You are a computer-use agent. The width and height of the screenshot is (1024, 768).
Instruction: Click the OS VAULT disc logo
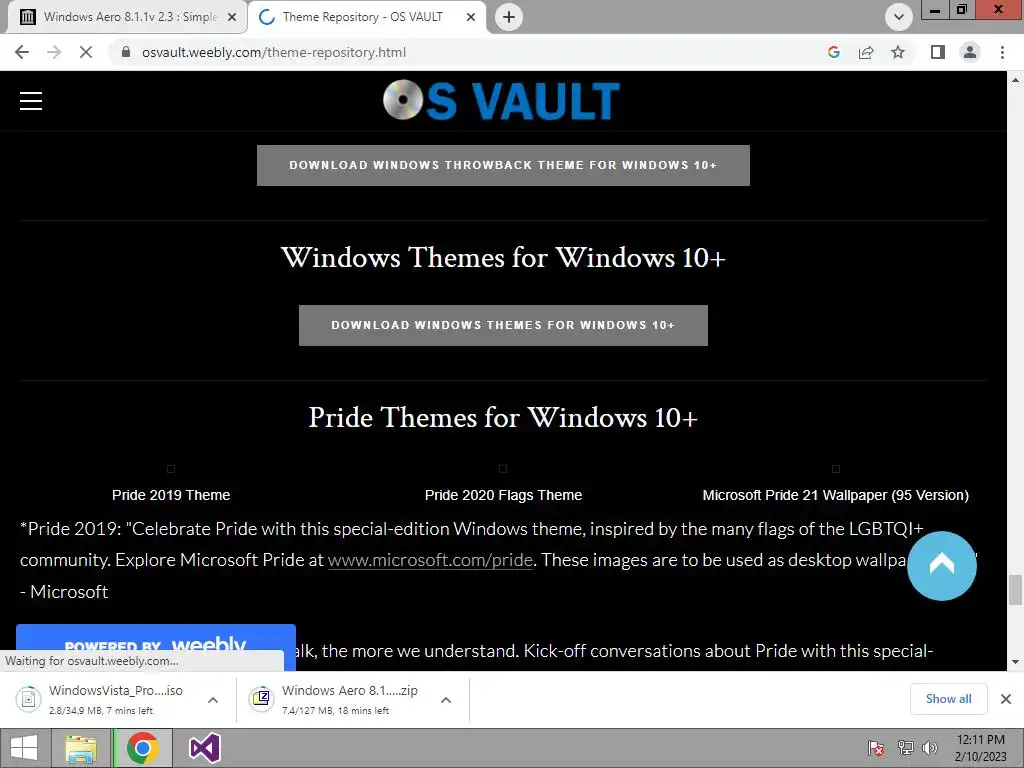click(501, 101)
